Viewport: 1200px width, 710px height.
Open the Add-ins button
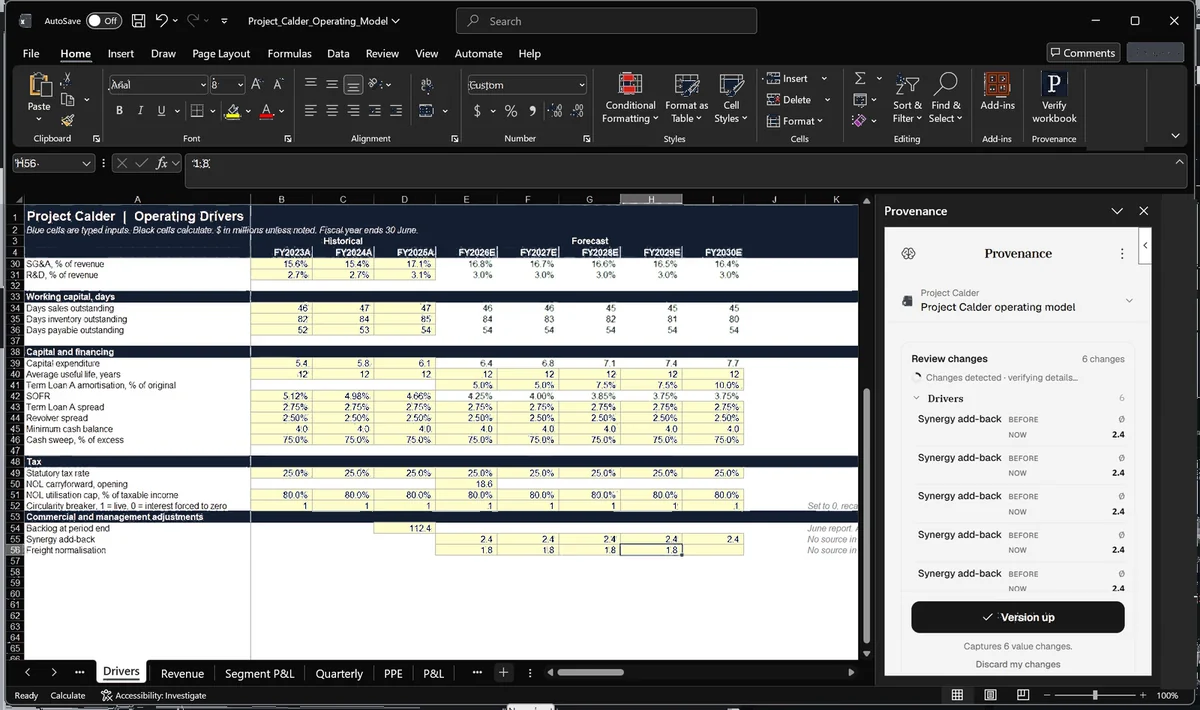pos(997,92)
